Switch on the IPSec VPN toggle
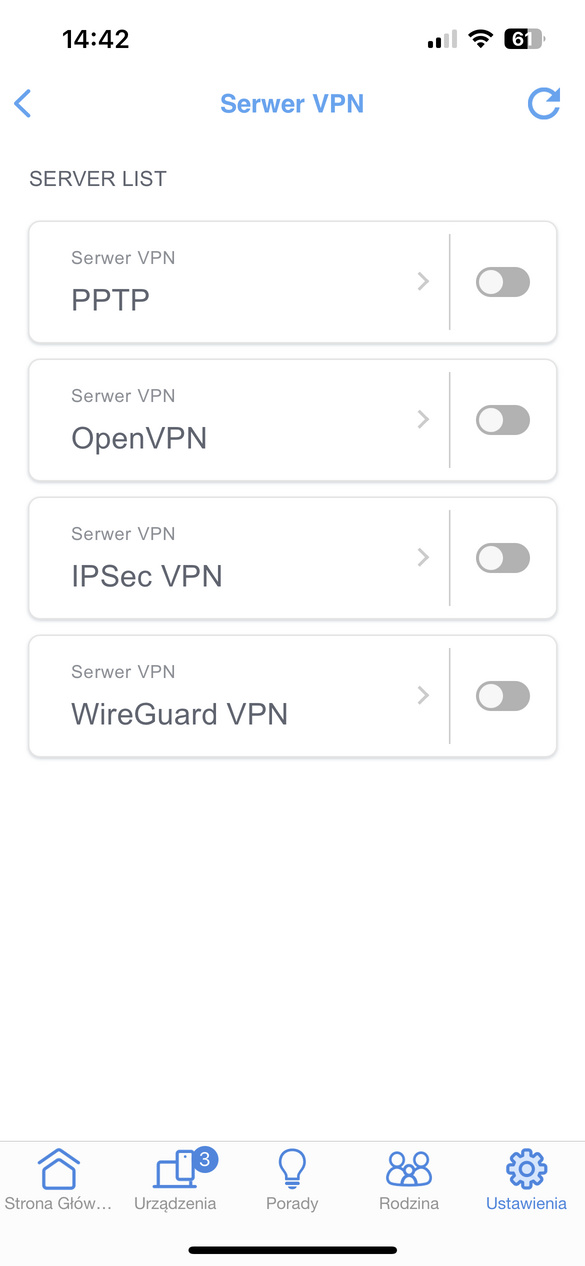 click(x=502, y=558)
